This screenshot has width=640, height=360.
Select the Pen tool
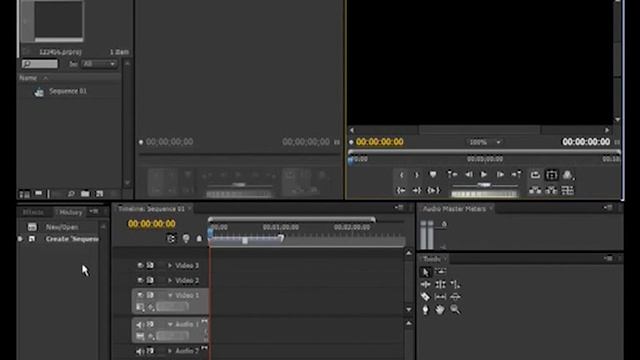click(x=425, y=310)
